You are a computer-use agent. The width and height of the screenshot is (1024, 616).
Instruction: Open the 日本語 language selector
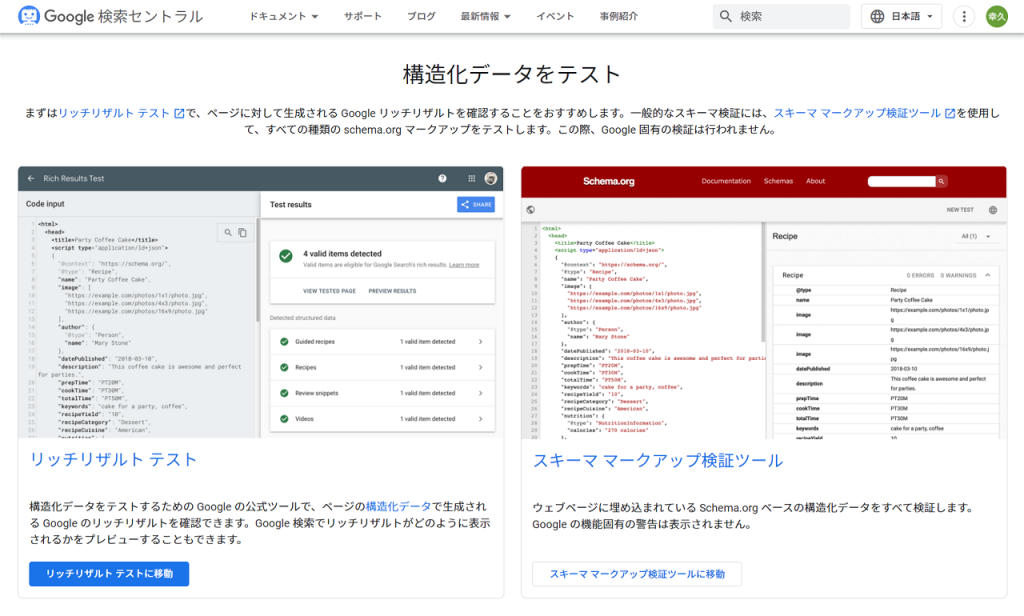click(901, 16)
